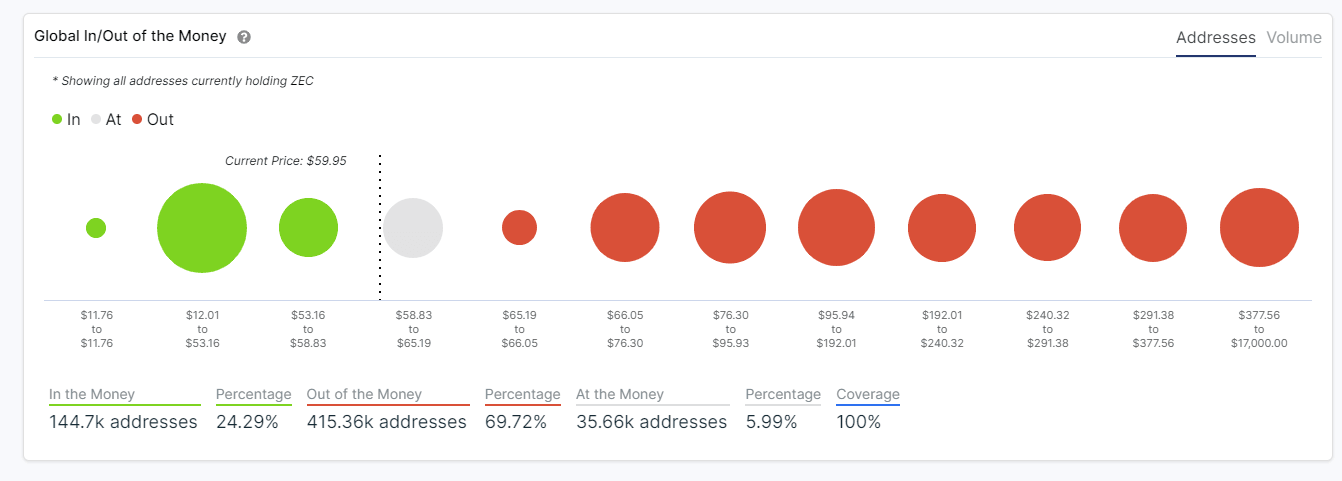Select the green $53.16 to $58.83 bubble
The height and width of the screenshot is (481, 1342).
(x=308, y=228)
